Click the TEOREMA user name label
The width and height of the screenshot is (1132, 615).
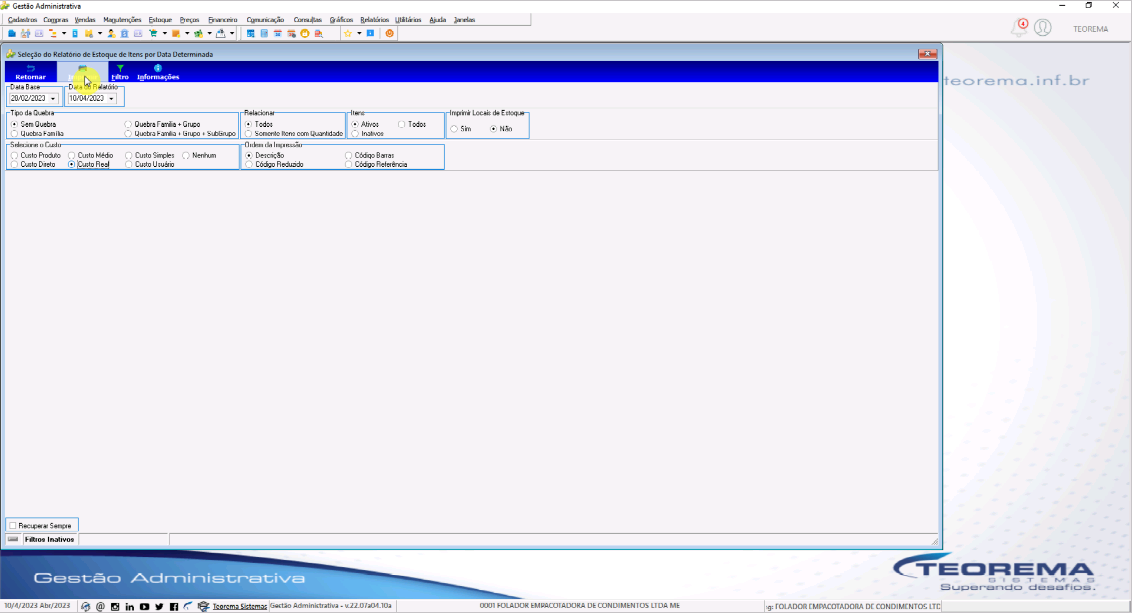coord(1090,29)
